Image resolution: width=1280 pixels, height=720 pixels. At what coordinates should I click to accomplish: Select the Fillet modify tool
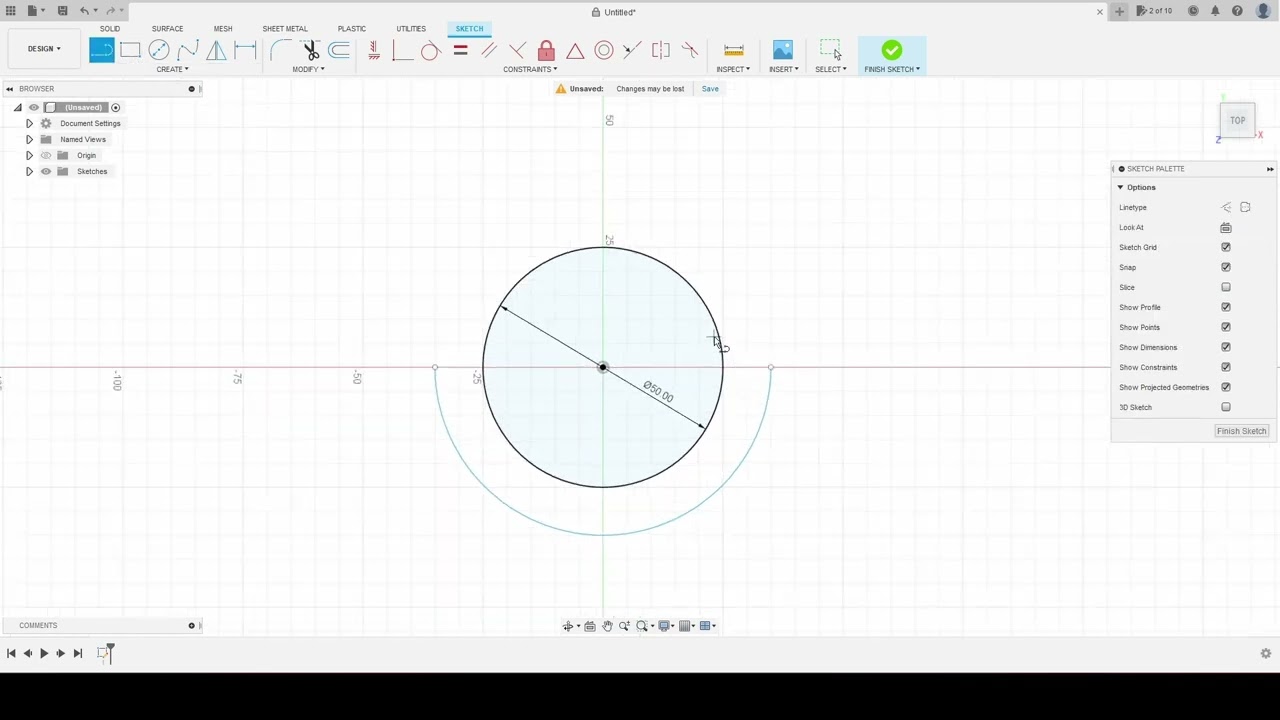[281, 50]
